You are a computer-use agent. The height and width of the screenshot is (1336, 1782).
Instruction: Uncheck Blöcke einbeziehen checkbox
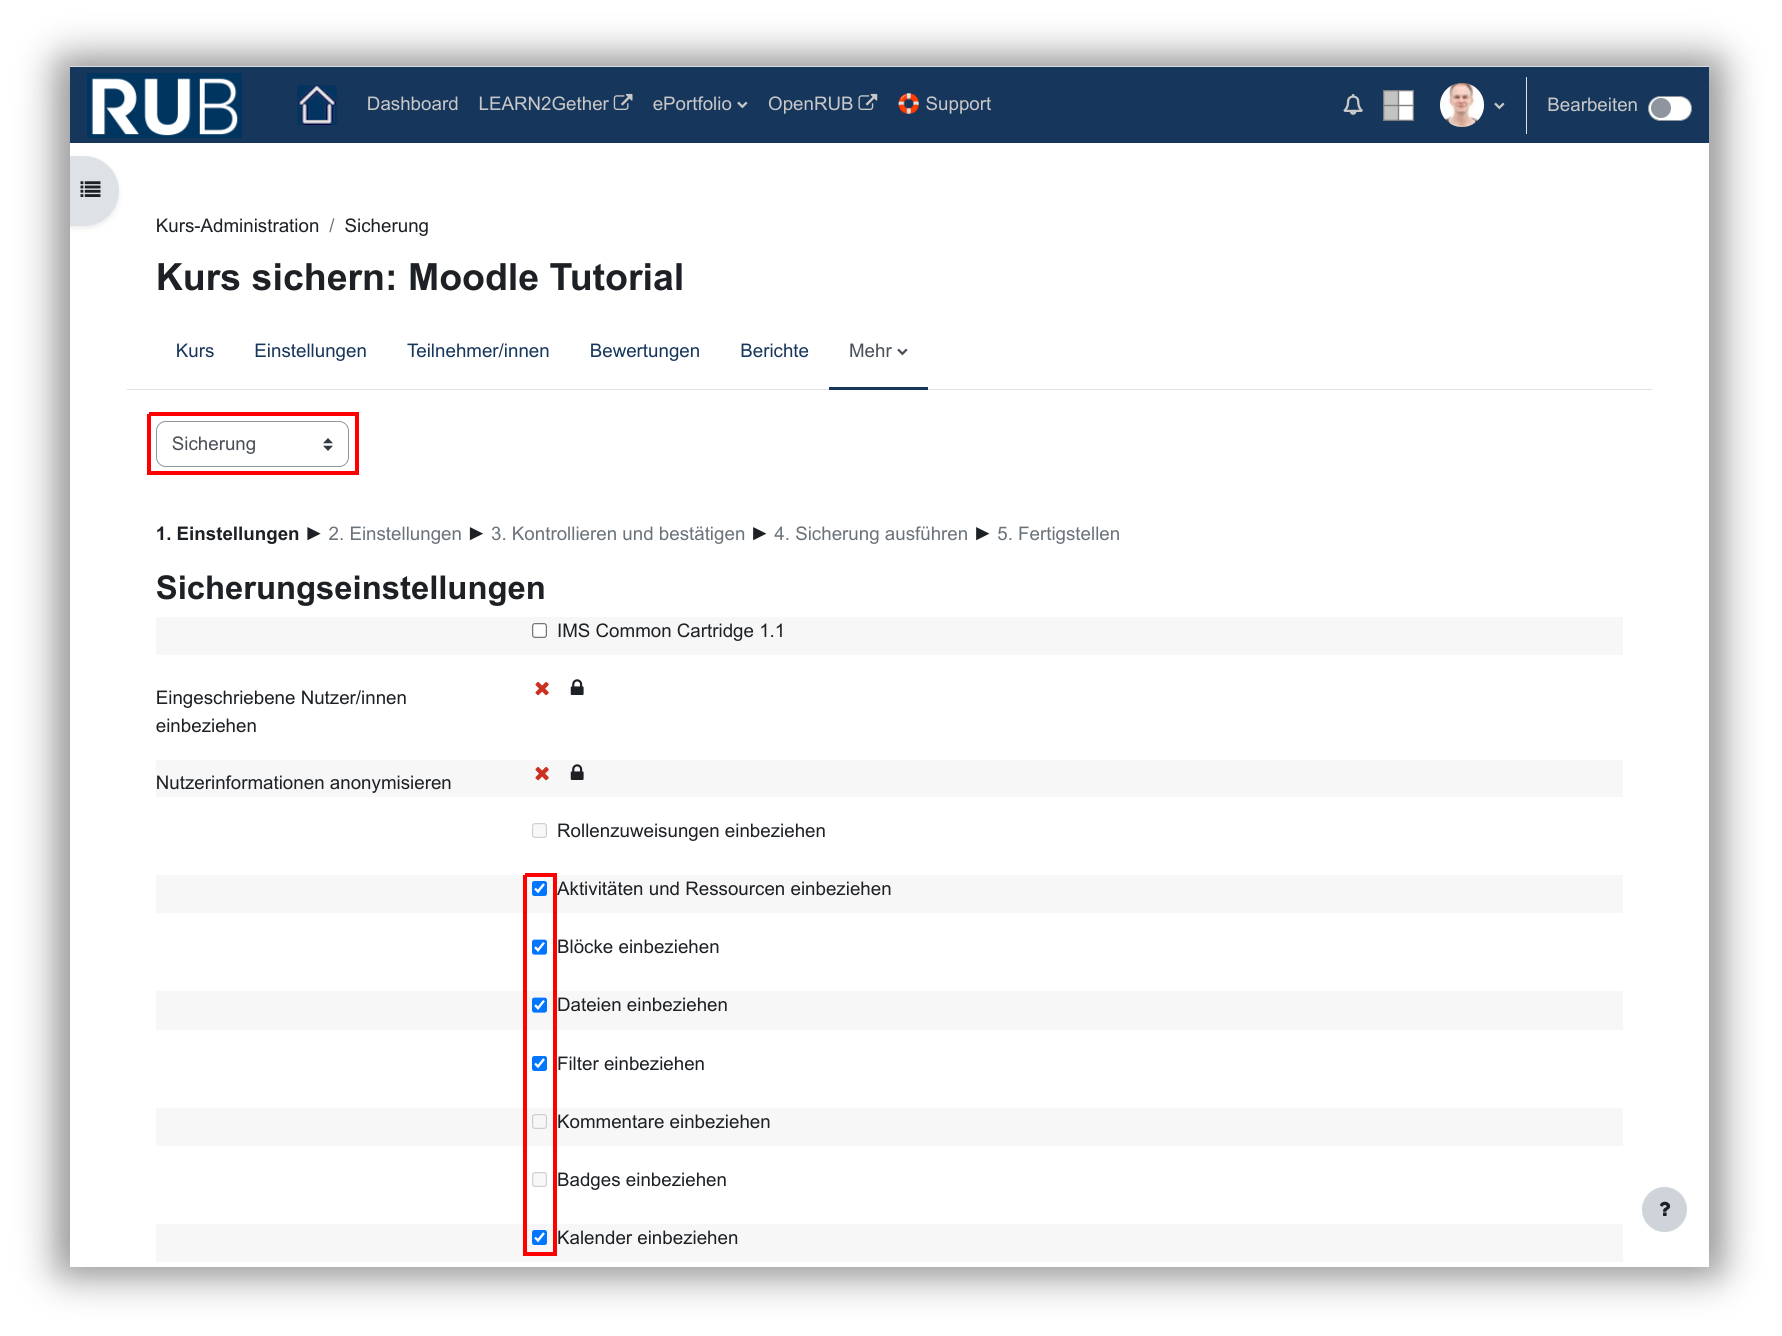540,947
